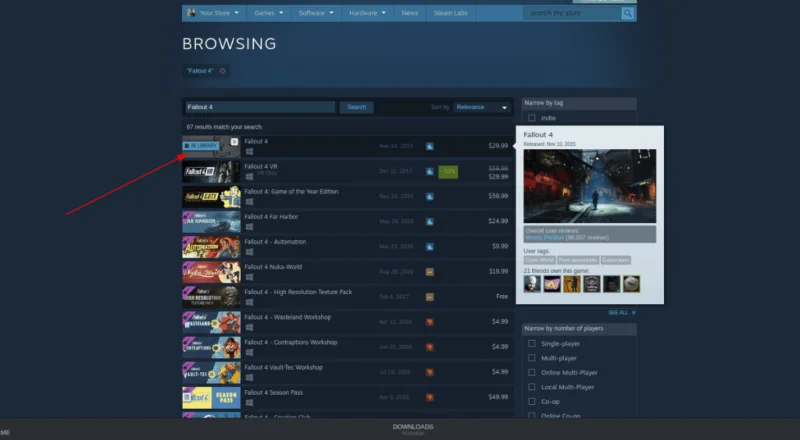Open the Vault-Tec Workshop thumbnail
Viewport: 800px width, 440px height.
(x=211, y=372)
